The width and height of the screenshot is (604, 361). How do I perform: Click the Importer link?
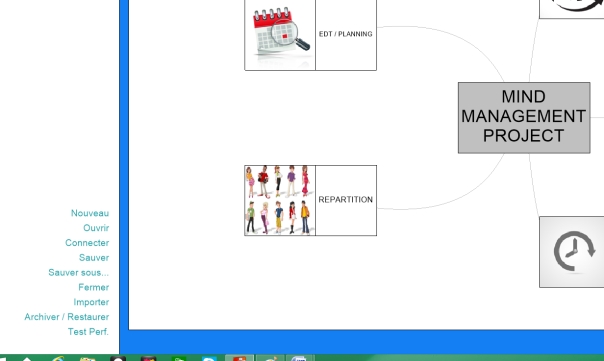[91, 302]
